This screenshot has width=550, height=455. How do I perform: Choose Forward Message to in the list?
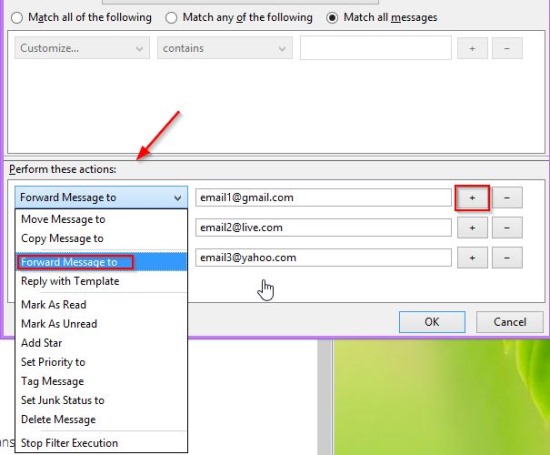[101, 262]
